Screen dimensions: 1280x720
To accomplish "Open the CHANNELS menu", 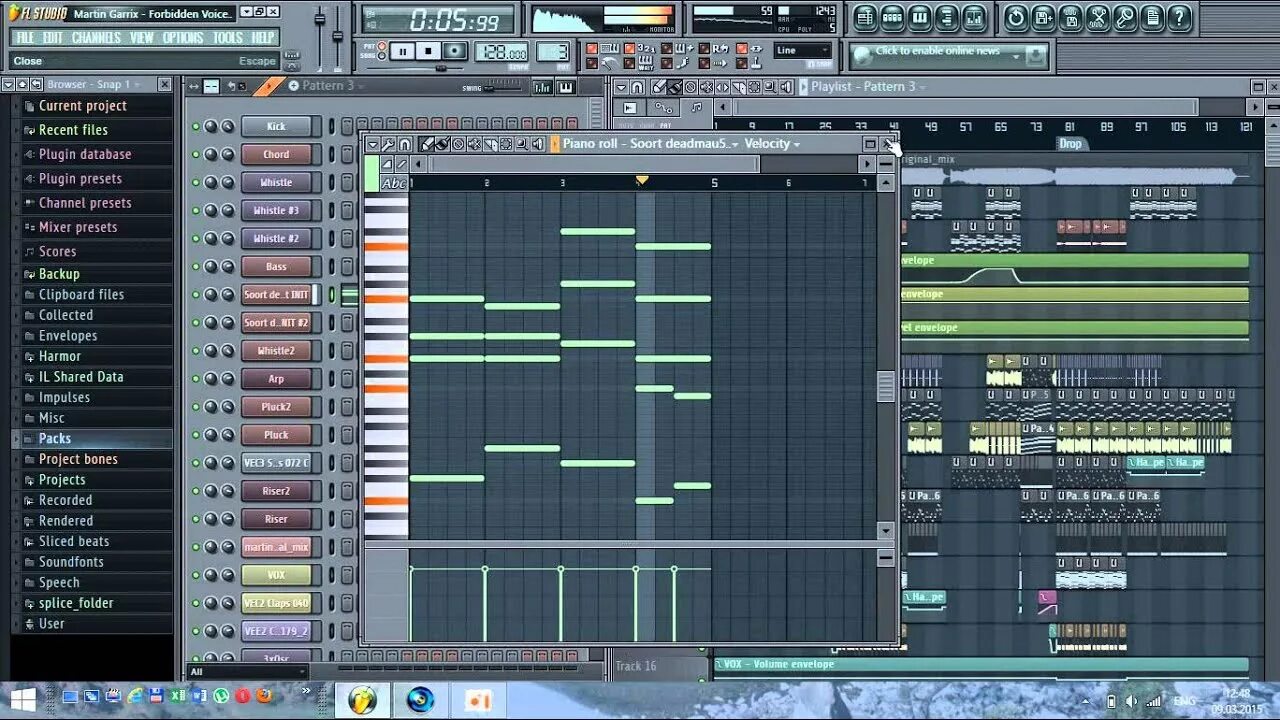I will tap(96, 38).
